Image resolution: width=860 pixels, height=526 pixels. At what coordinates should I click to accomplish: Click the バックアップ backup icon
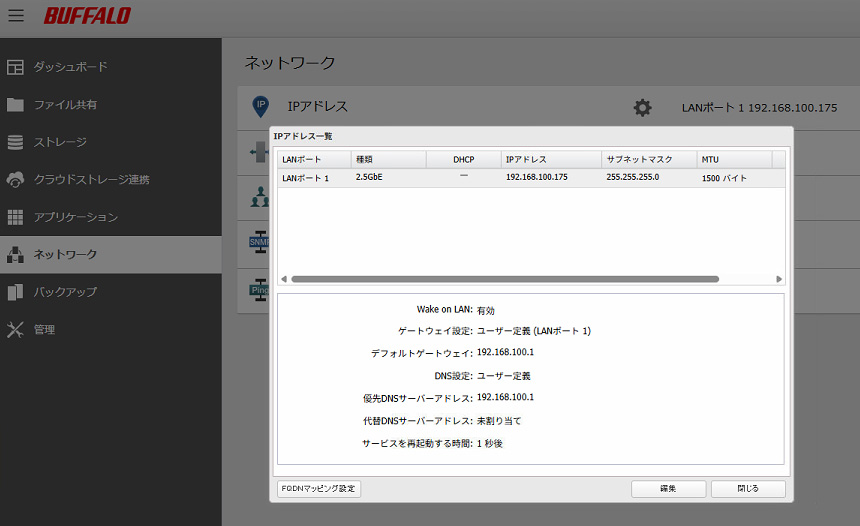coord(15,292)
